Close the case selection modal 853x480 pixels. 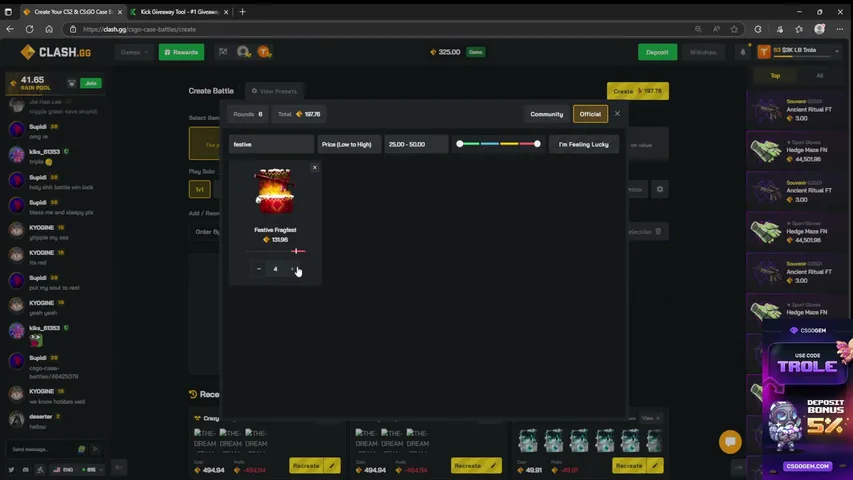tap(617, 114)
